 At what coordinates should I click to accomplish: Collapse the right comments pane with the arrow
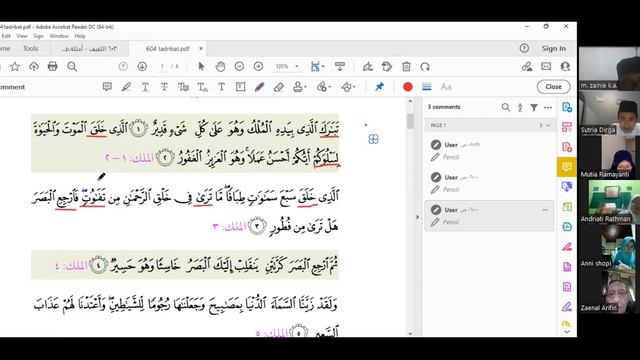(417, 217)
